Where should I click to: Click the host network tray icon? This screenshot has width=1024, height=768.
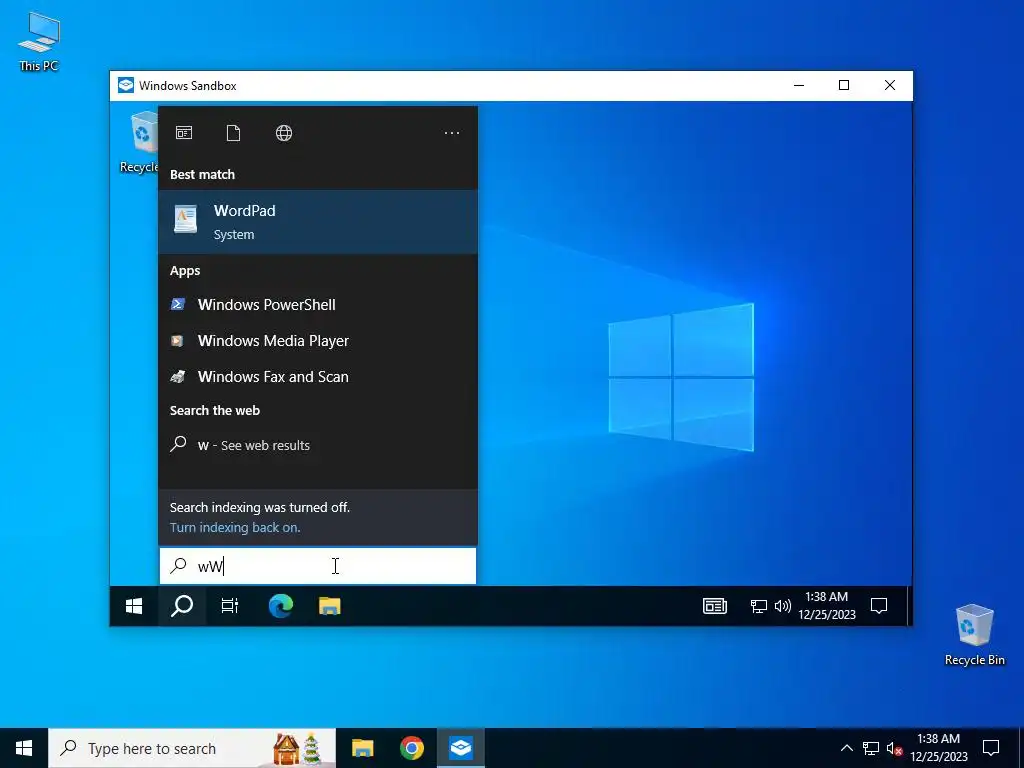coord(871,748)
